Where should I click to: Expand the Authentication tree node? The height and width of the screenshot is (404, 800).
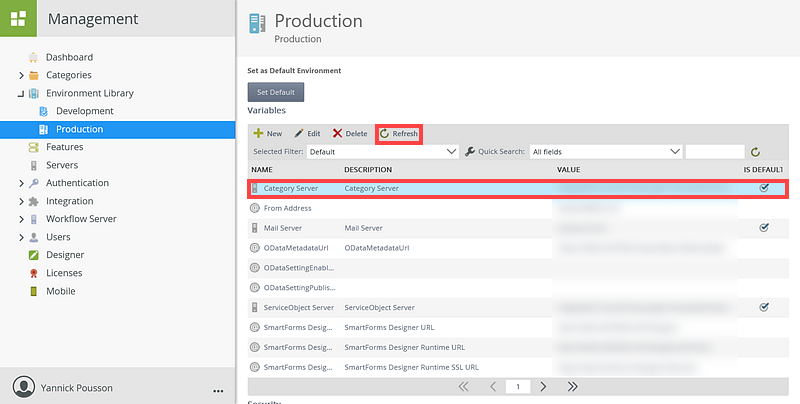click(x=21, y=183)
